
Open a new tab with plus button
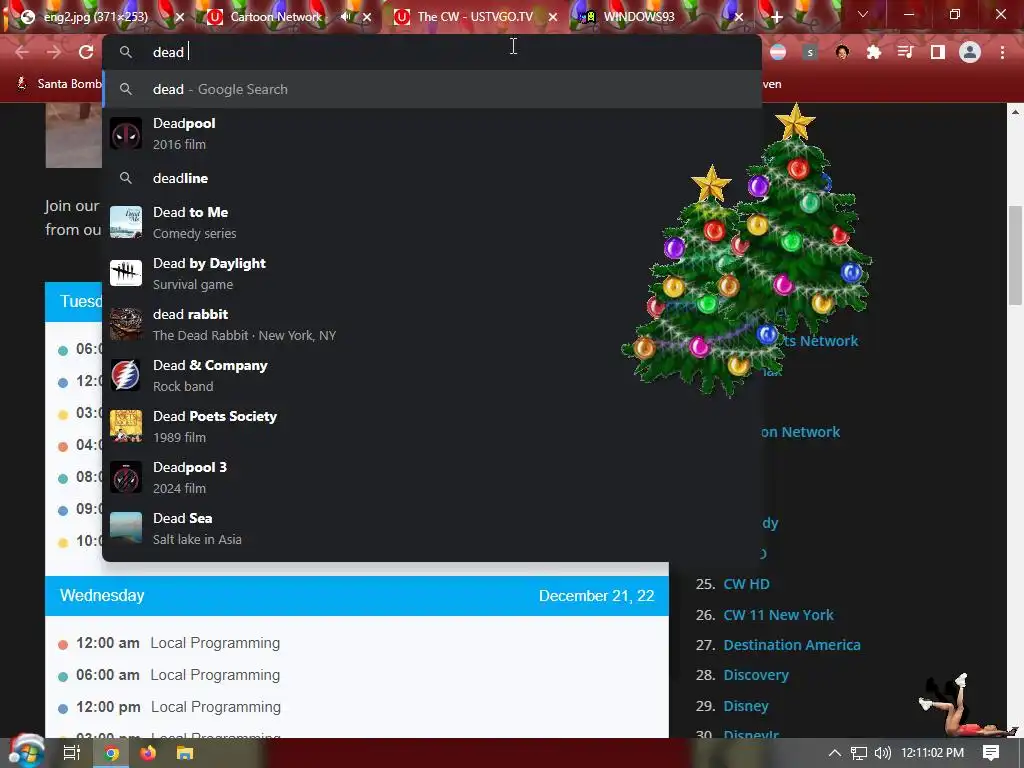point(776,17)
